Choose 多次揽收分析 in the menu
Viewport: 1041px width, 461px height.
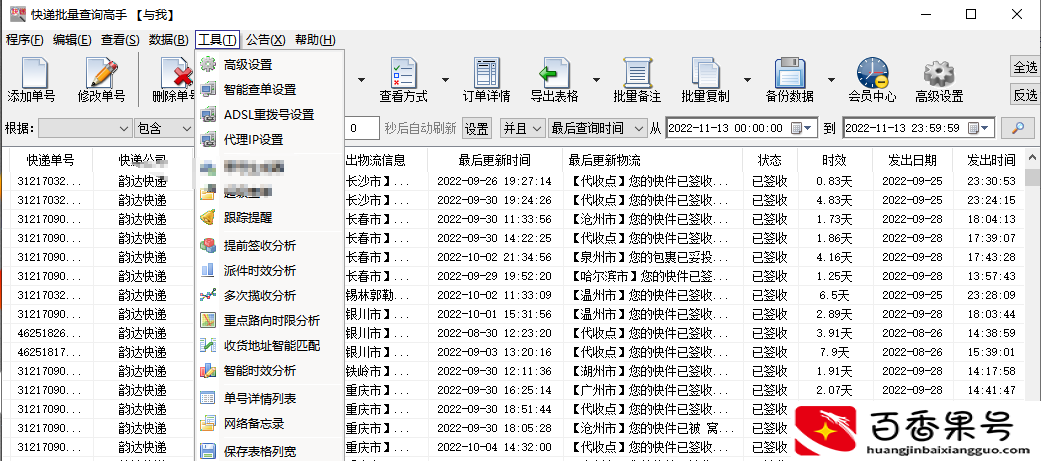(x=270, y=296)
